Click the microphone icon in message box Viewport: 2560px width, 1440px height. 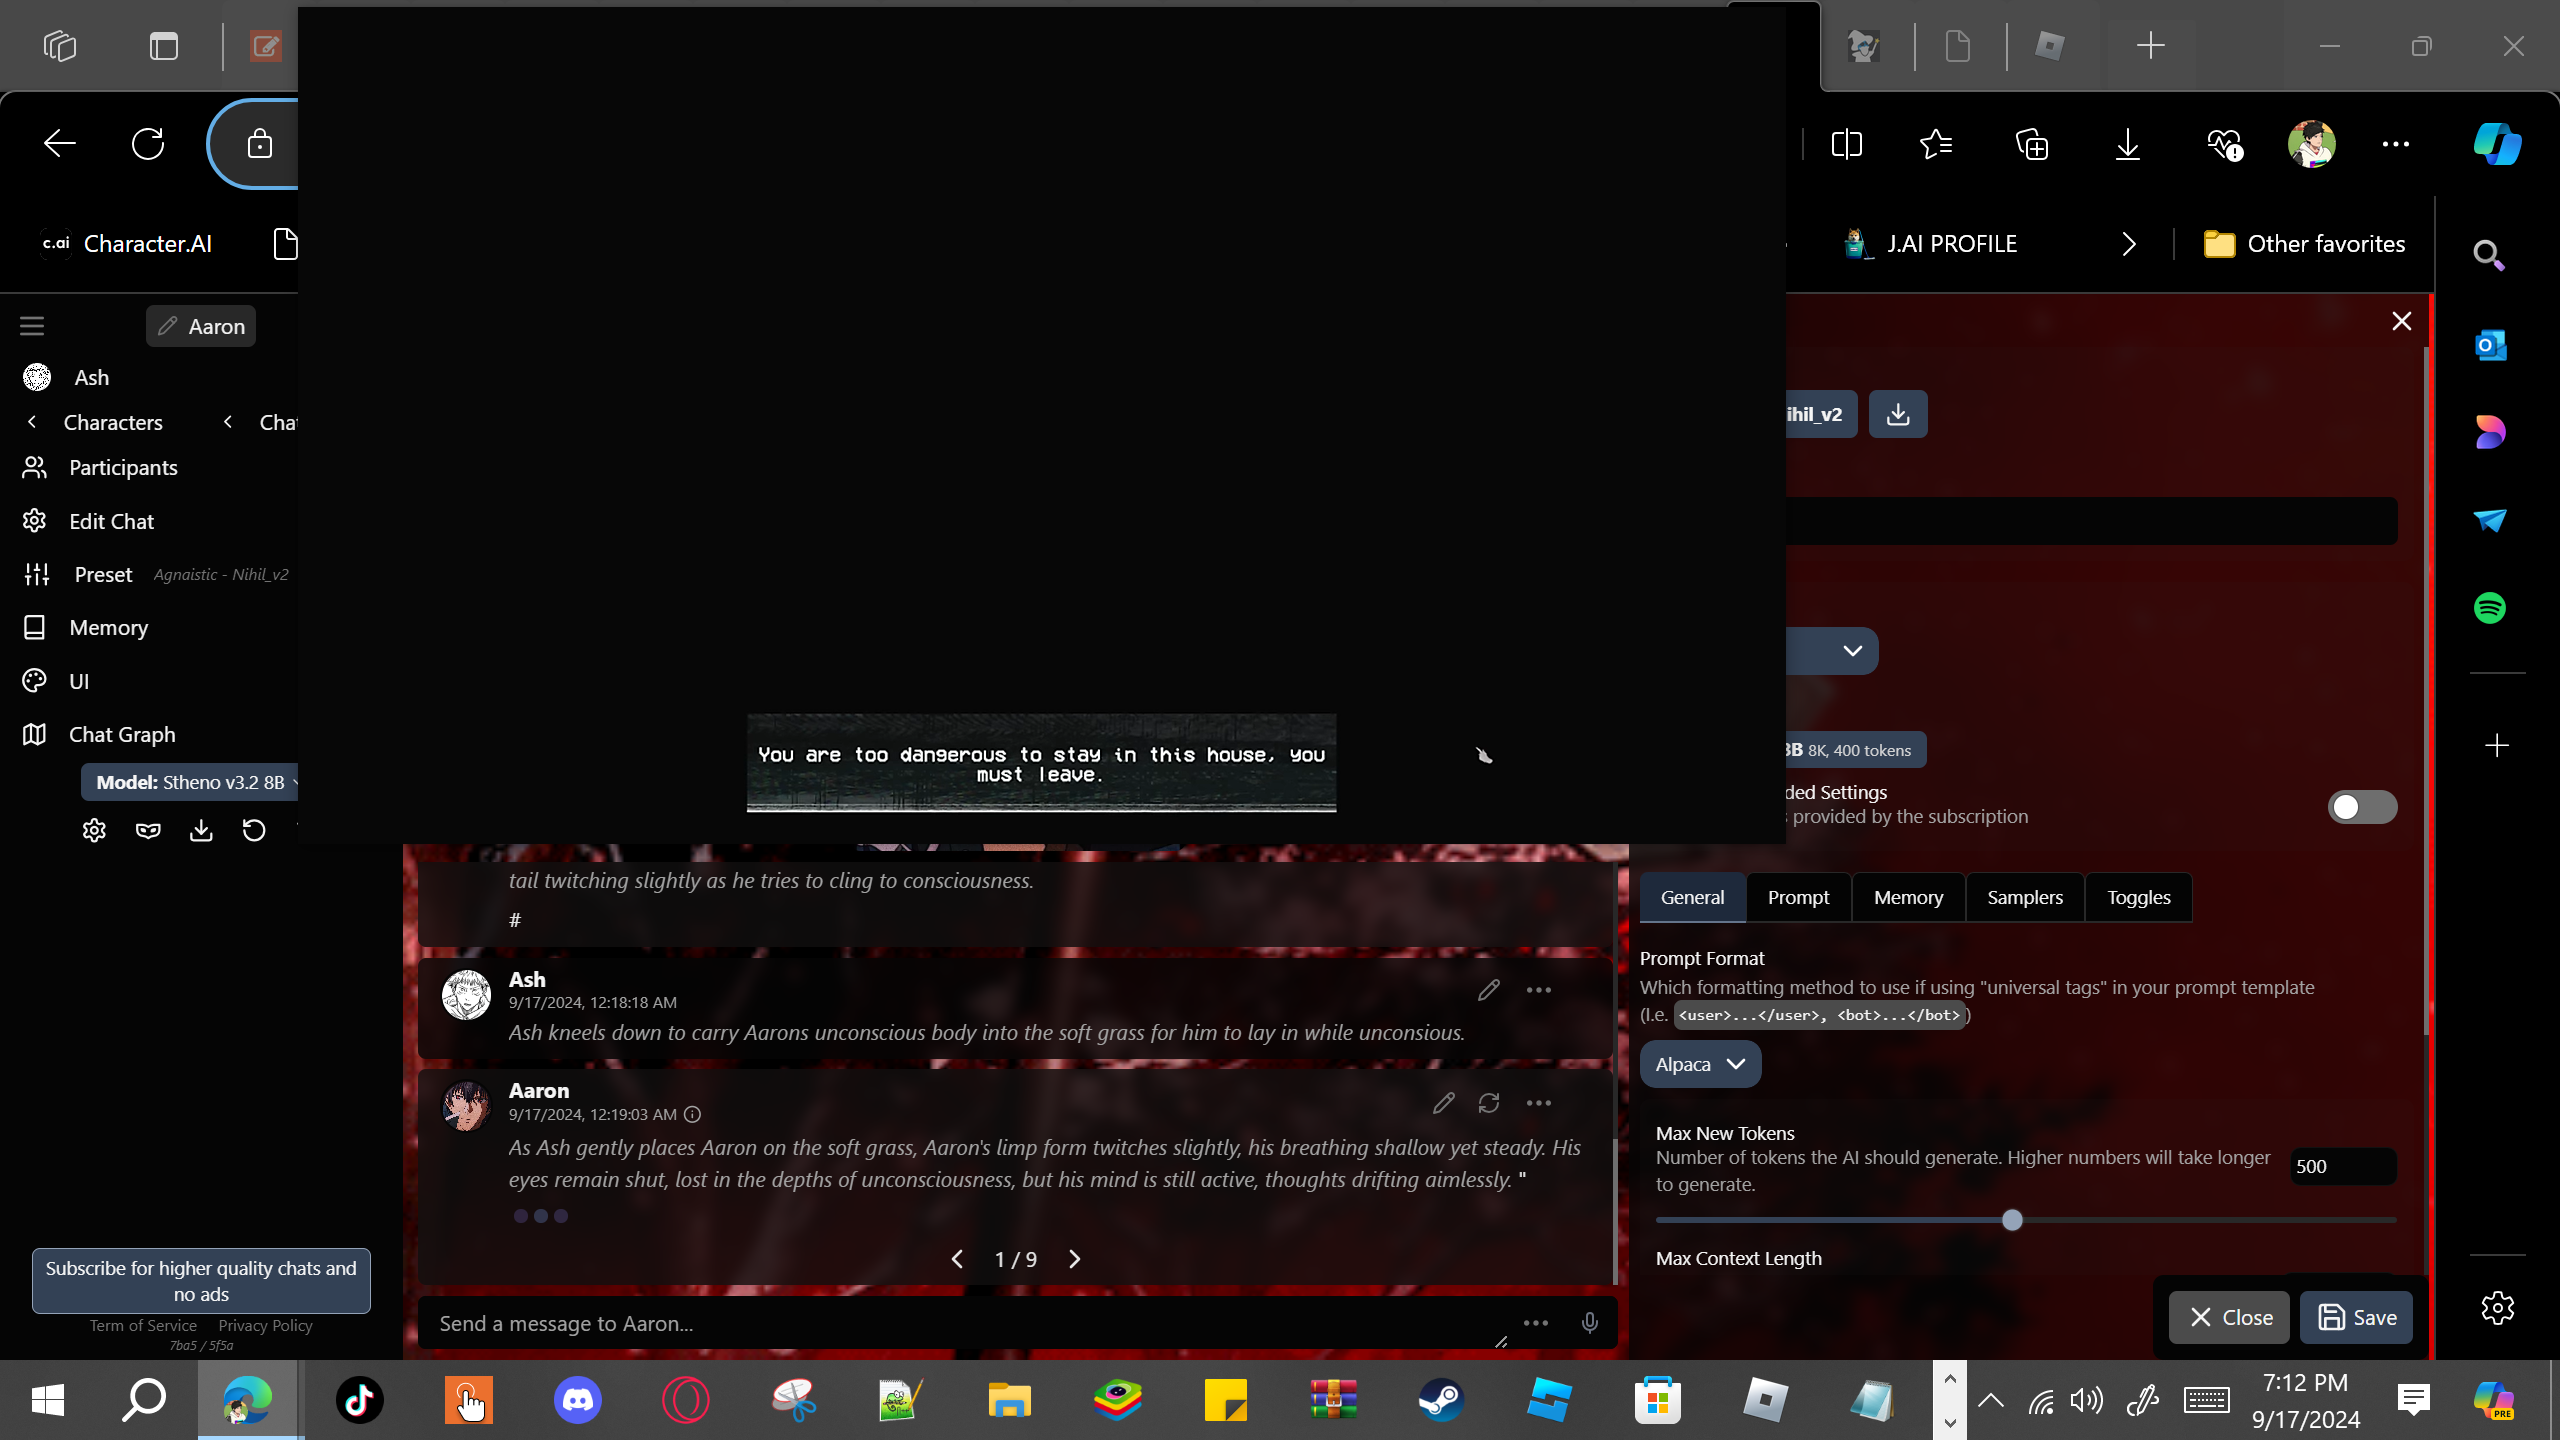1589,1323
